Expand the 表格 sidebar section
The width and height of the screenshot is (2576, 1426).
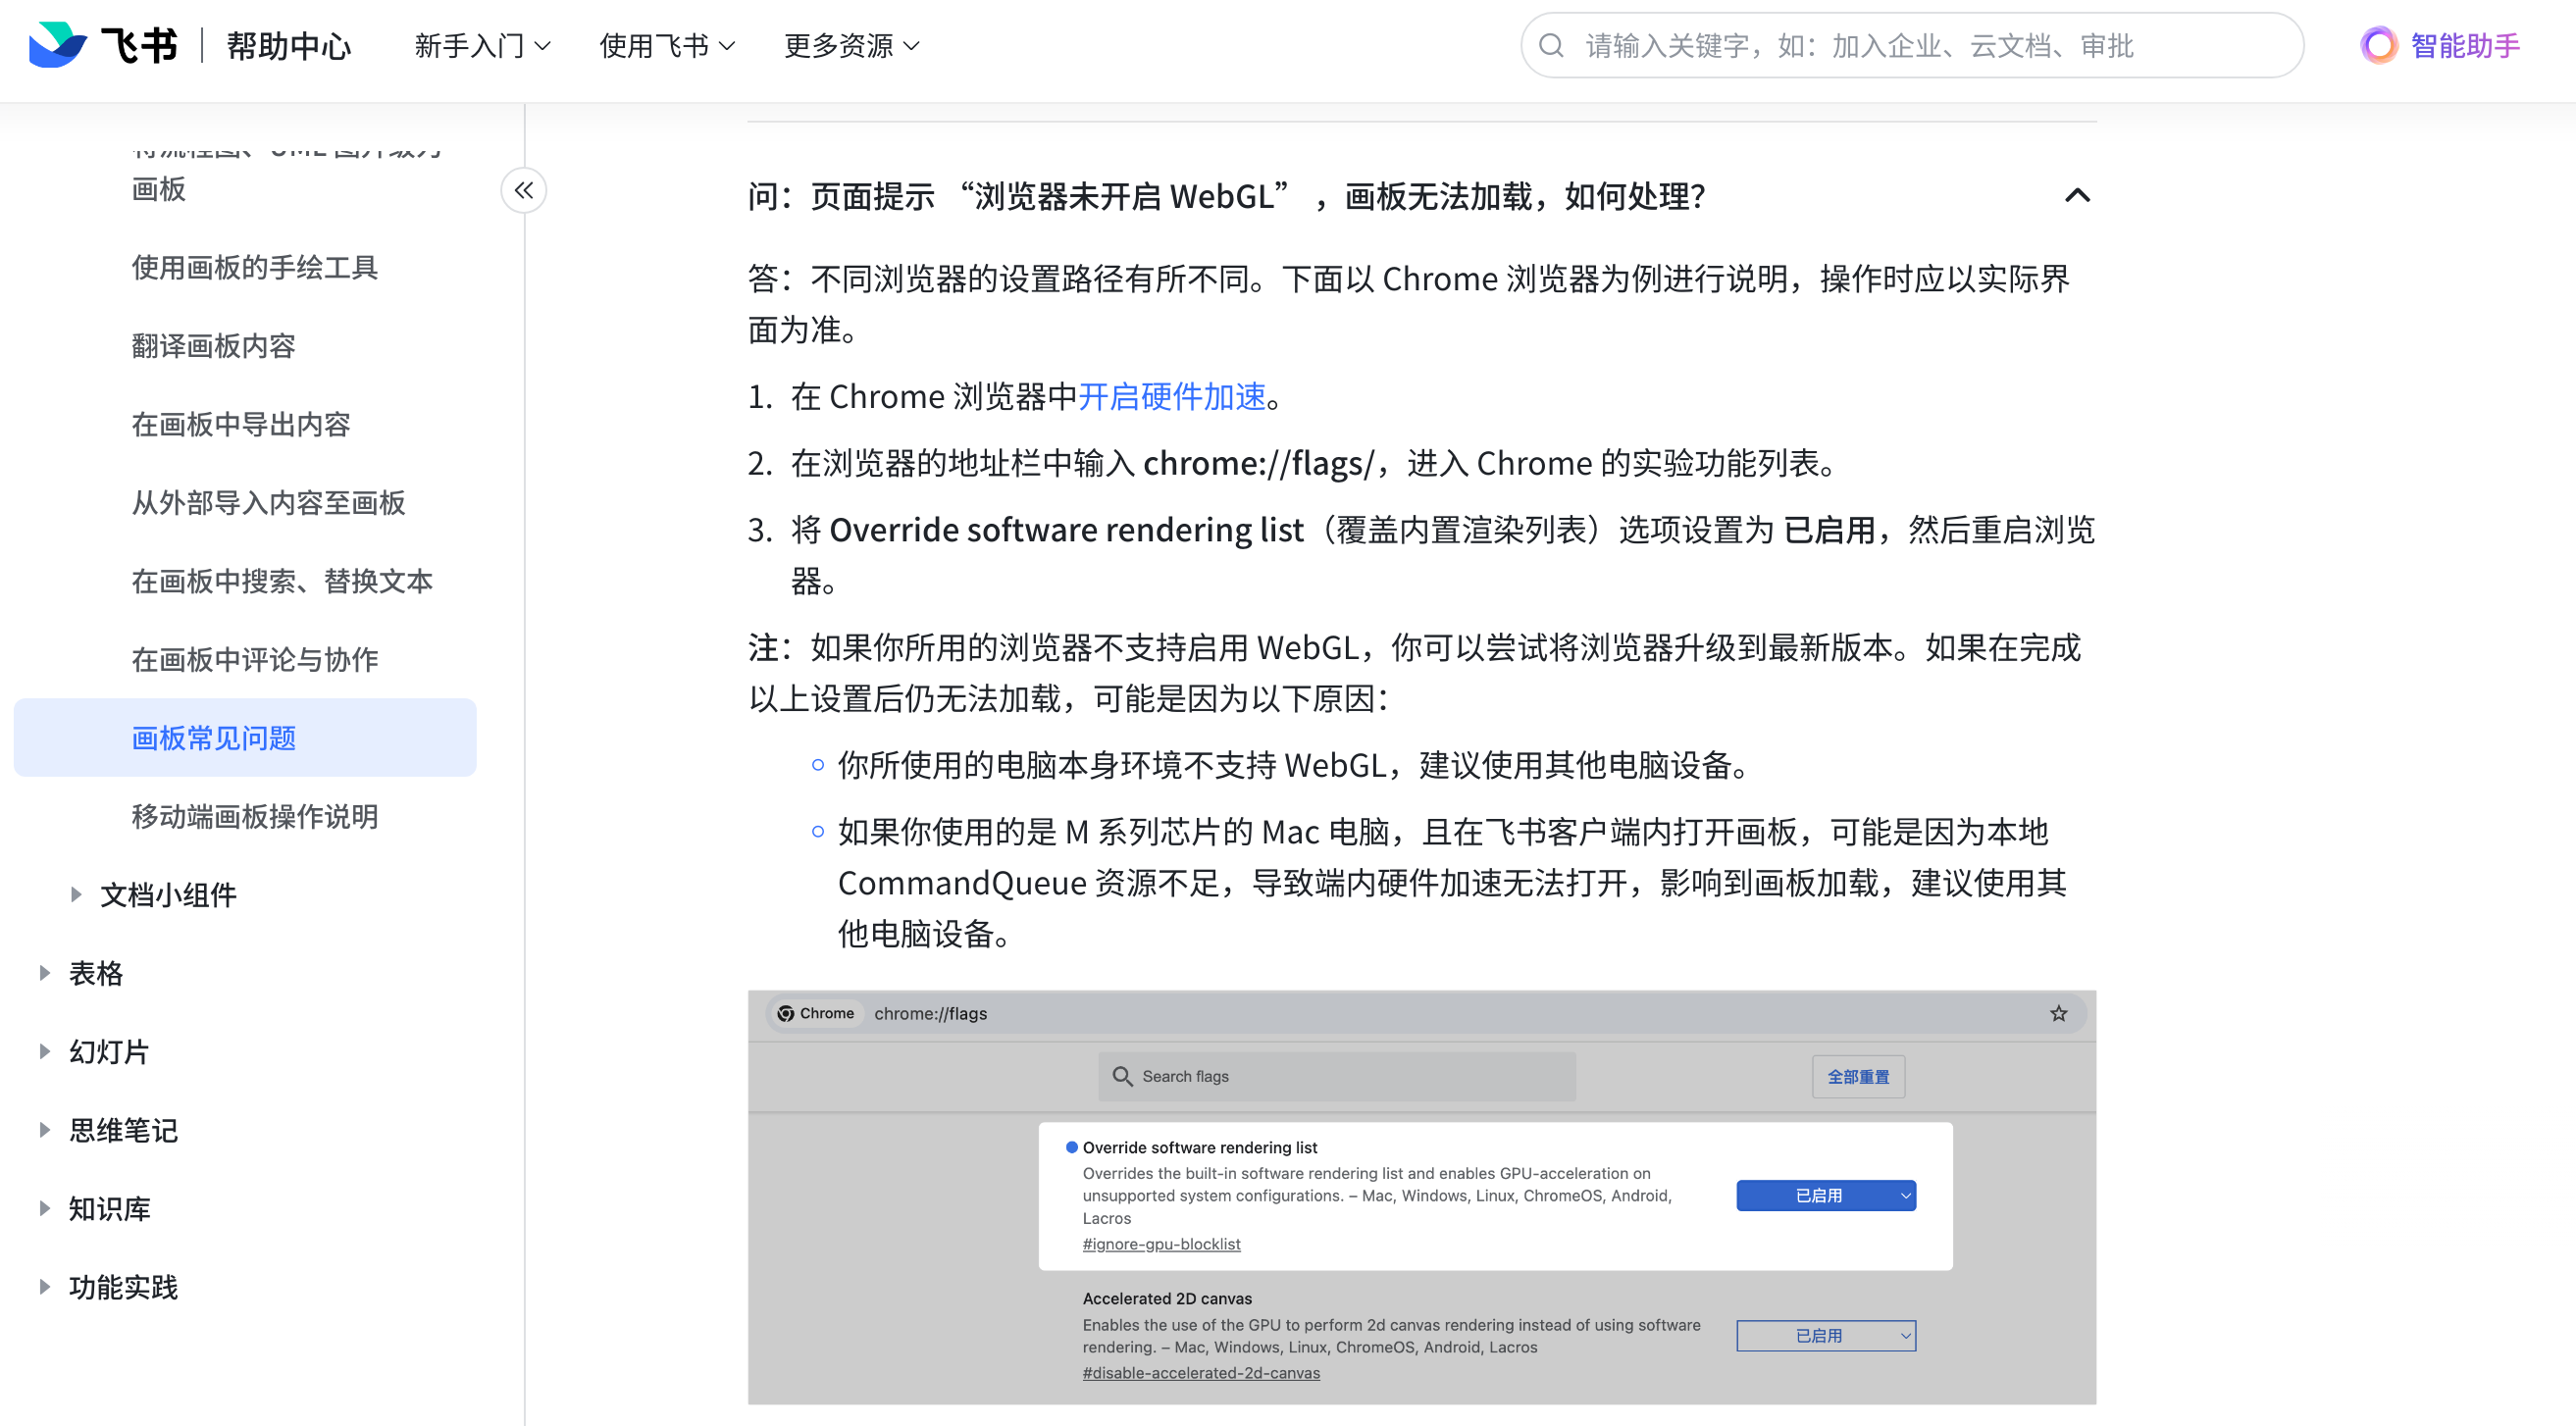45,973
